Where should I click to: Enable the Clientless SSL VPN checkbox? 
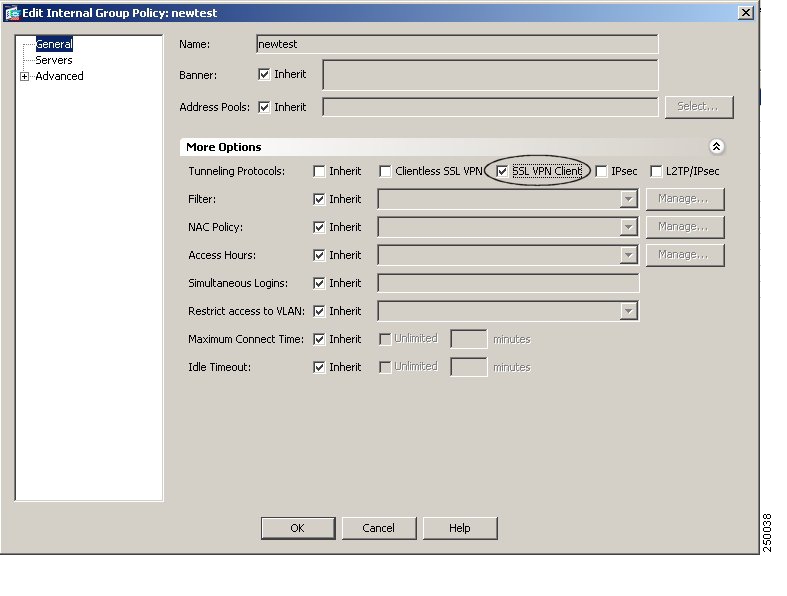[x=385, y=172]
